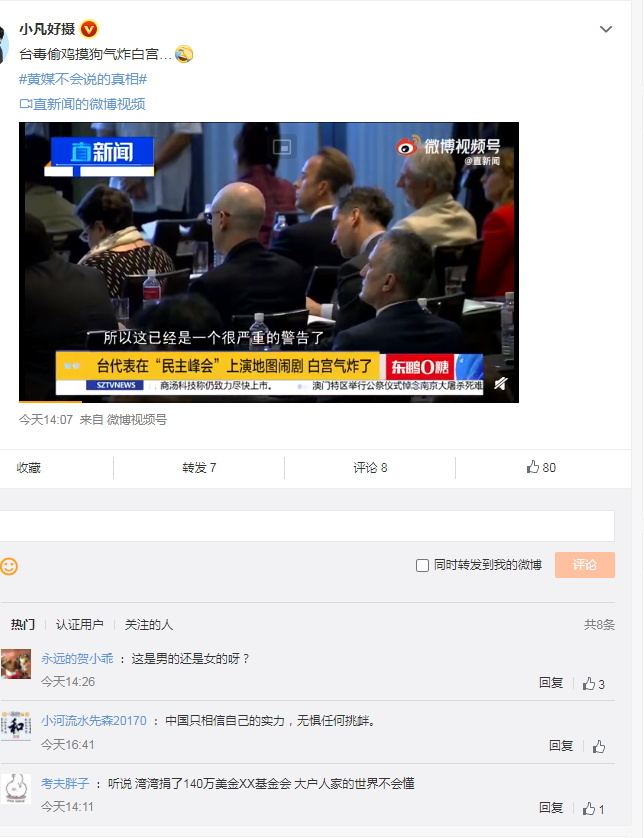Switch to 认证用户 comments tab
Viewport: 644px width, 838px height.
(x=80, y=624)
